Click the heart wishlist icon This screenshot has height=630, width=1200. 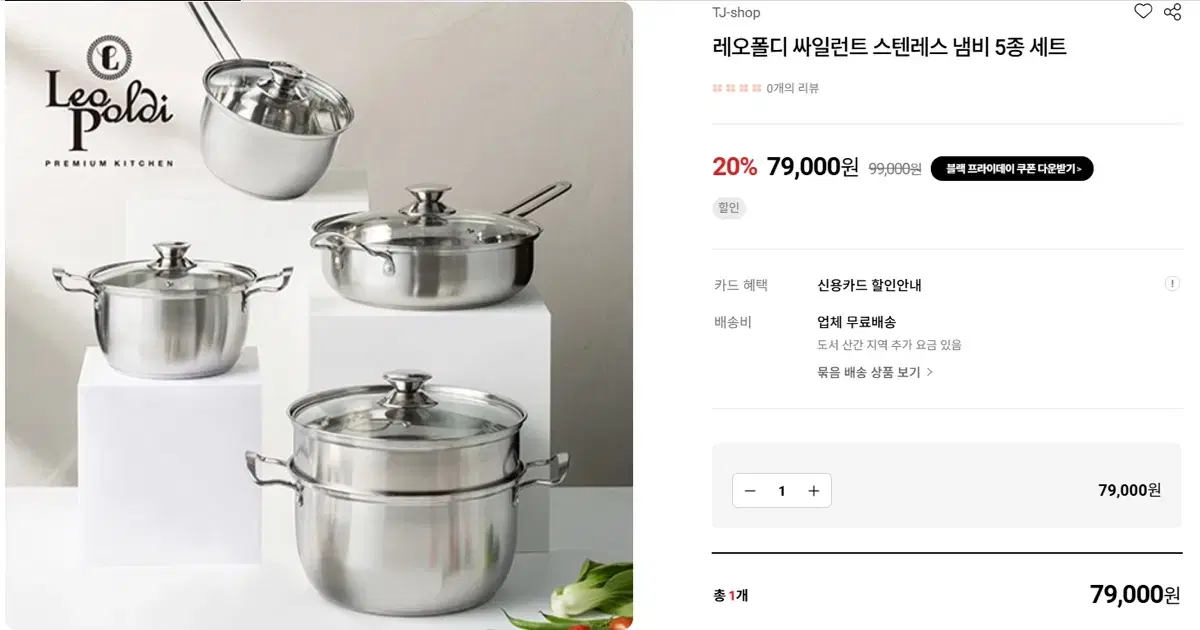tap(1143, 11)
